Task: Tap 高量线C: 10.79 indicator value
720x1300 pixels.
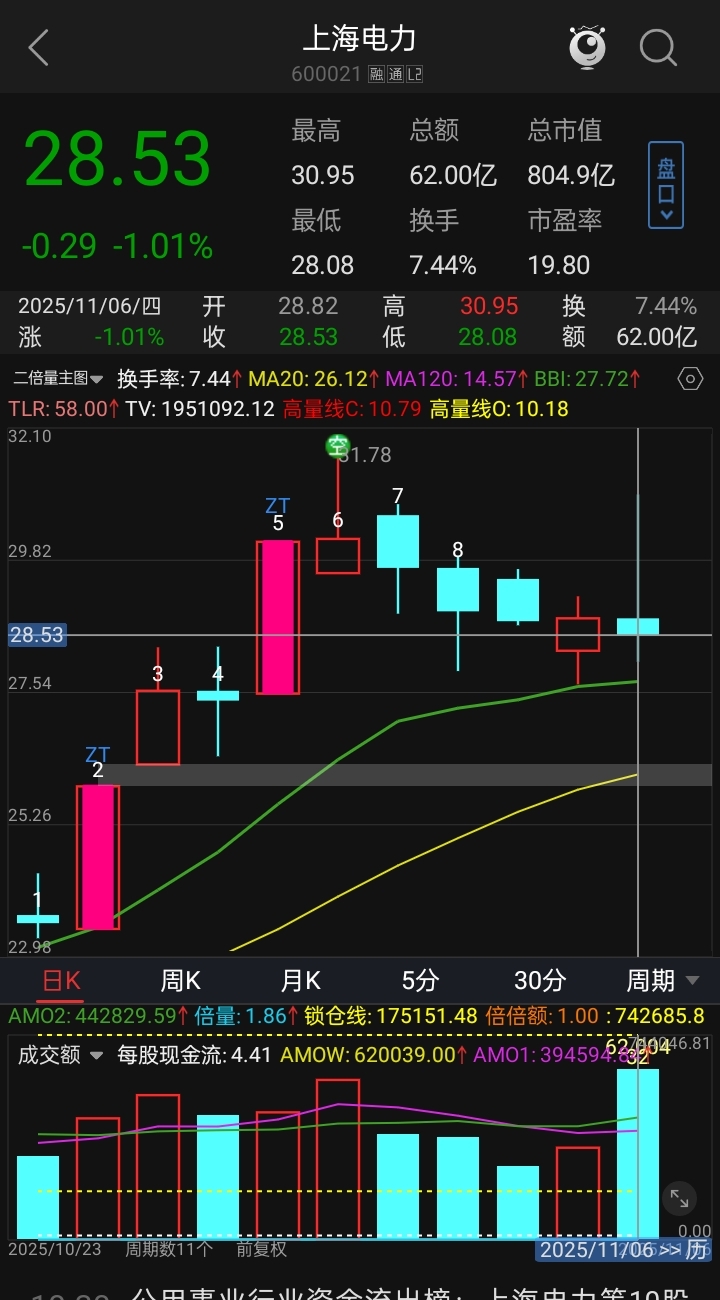Action: tap(353, 408)
